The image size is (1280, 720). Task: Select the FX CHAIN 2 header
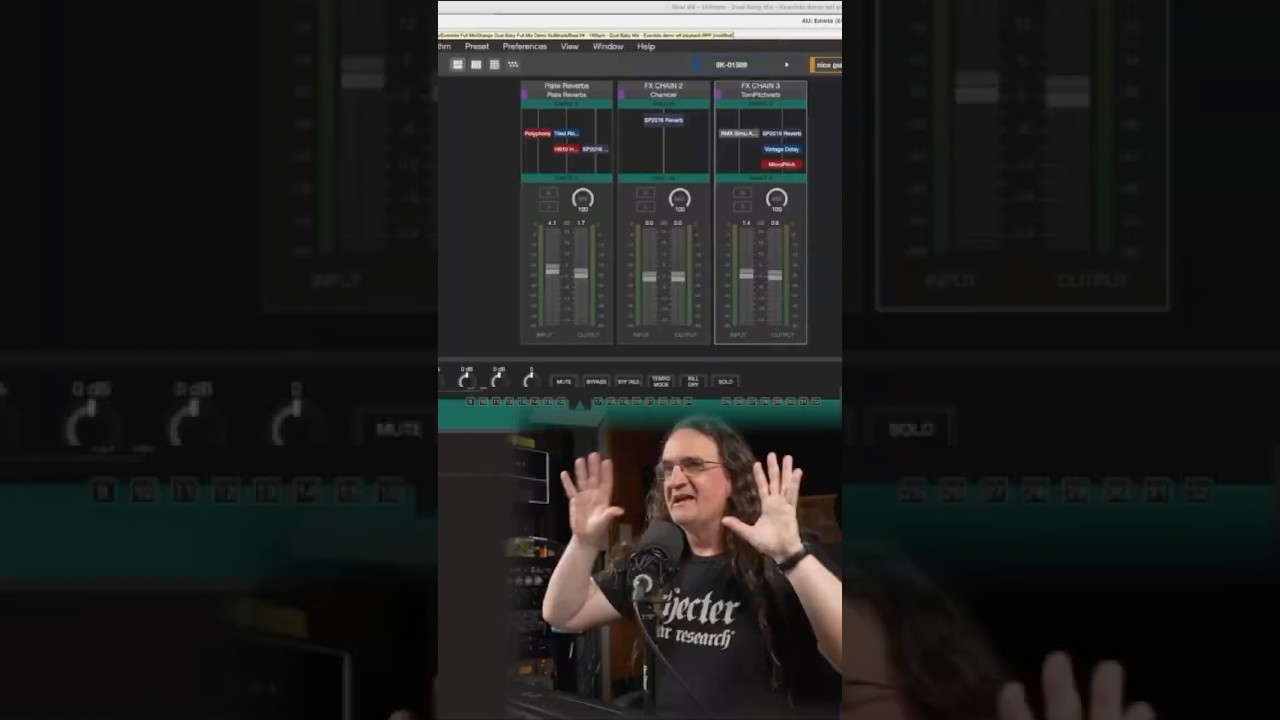pyautogui.click(x=663, y=90)
